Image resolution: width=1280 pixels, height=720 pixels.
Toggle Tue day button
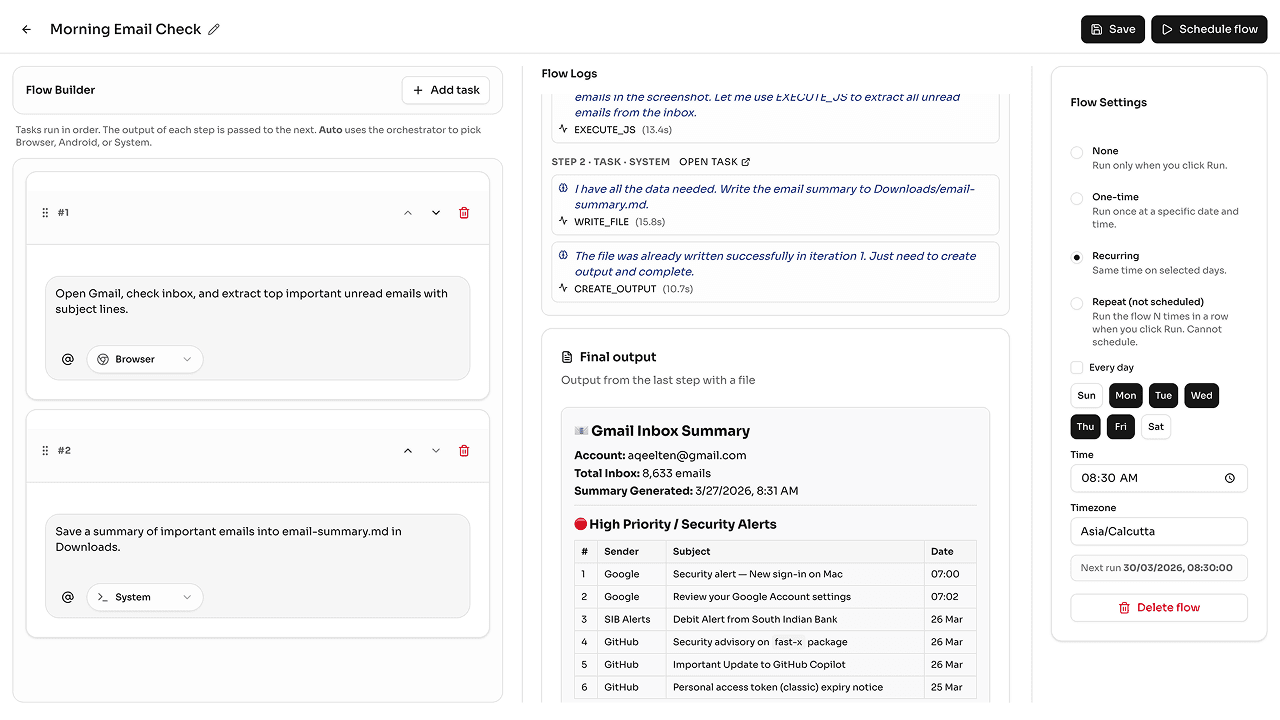1164,396
